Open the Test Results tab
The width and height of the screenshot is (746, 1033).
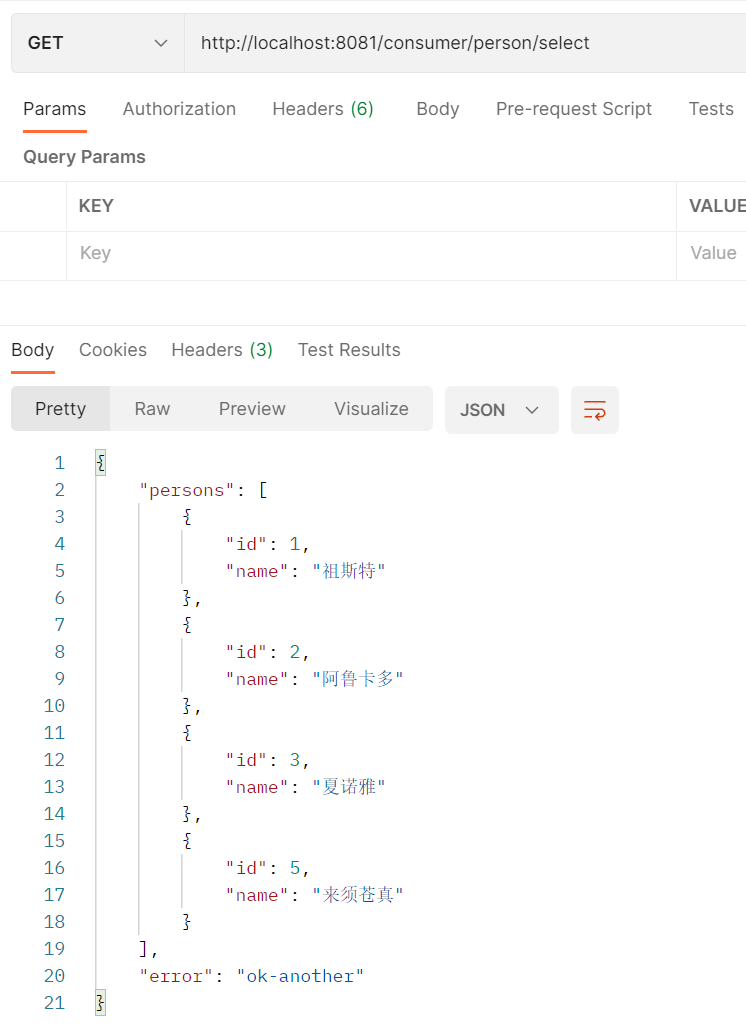349,350
